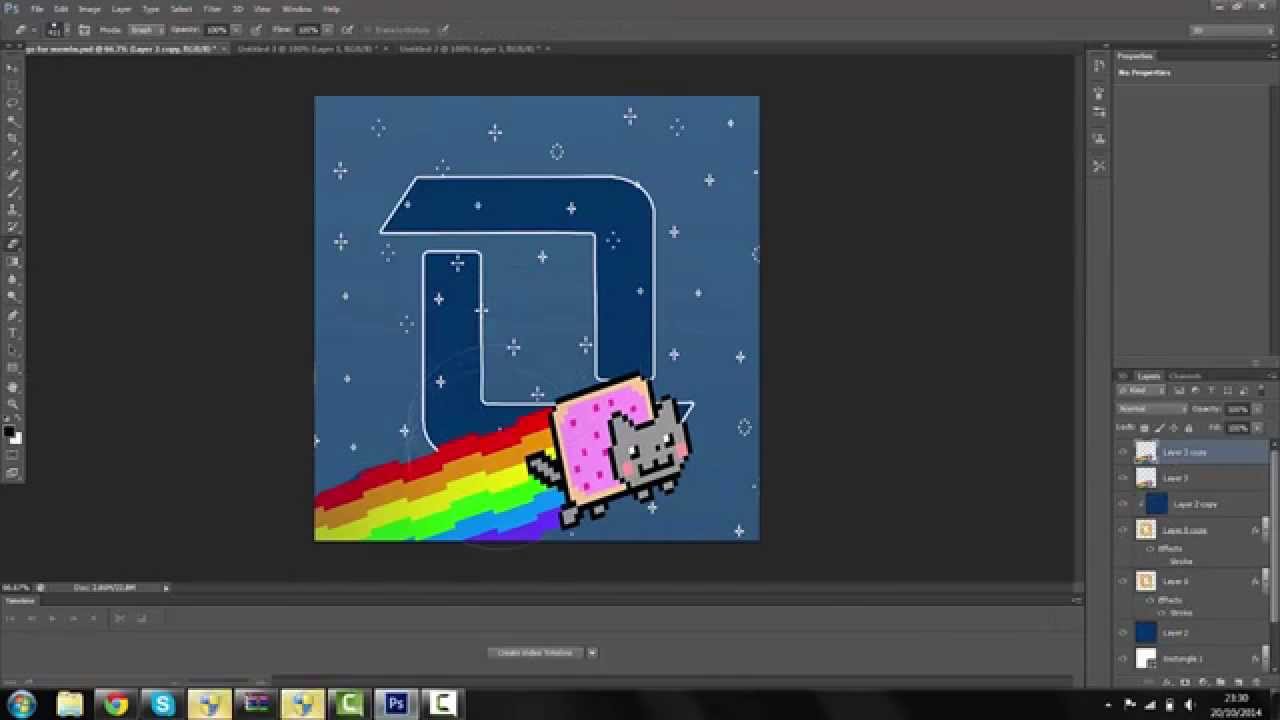Viewport: 1280px width, 720px height.
Task: Click the background color swatch
Action: coord(16,438)
